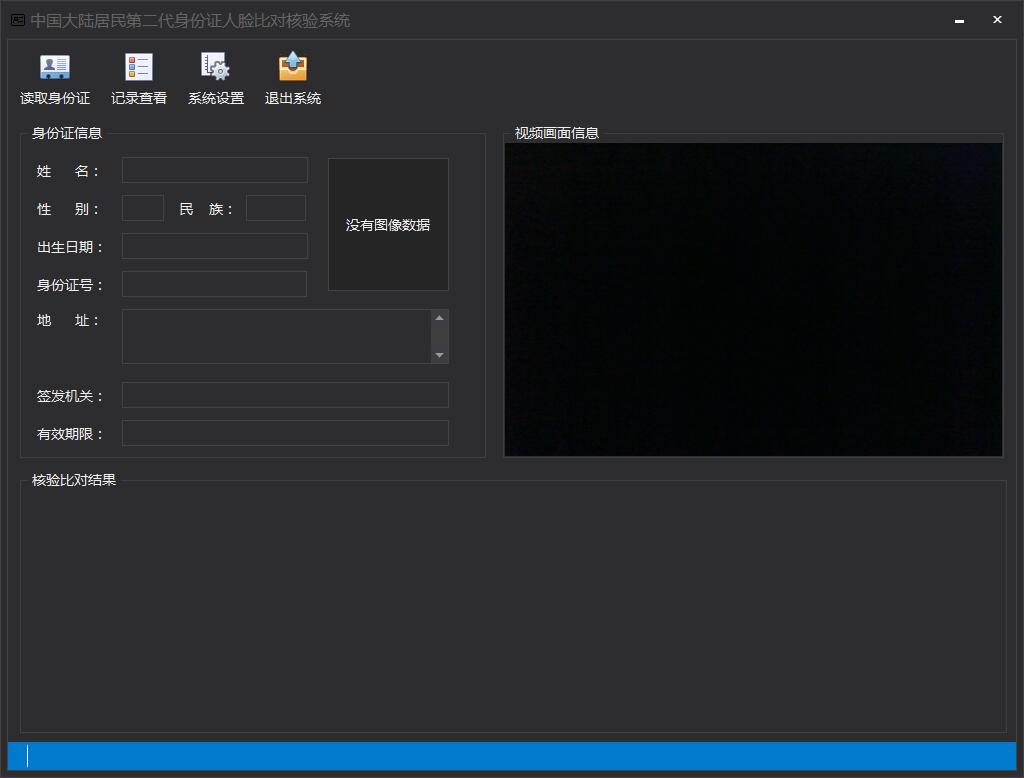
Task: Focus the 民族 ethnicity field
Action: coord(276,208)
